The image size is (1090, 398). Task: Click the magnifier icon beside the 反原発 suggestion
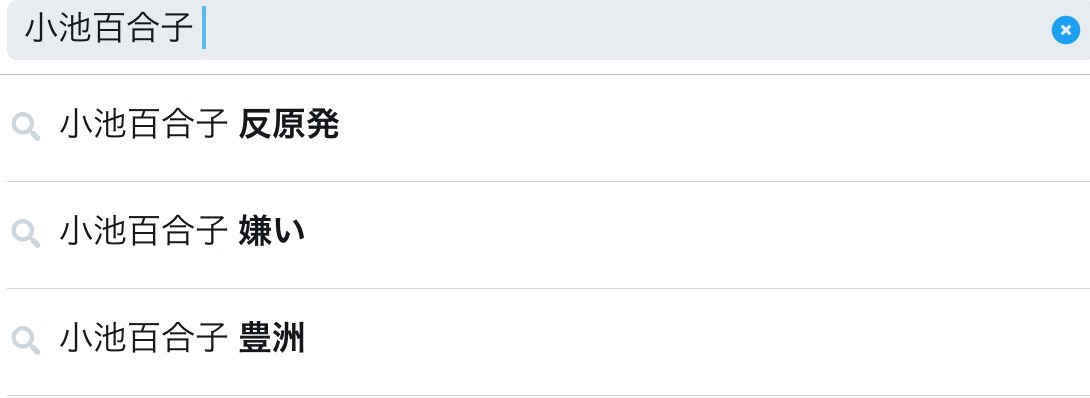tap(26, 128)
